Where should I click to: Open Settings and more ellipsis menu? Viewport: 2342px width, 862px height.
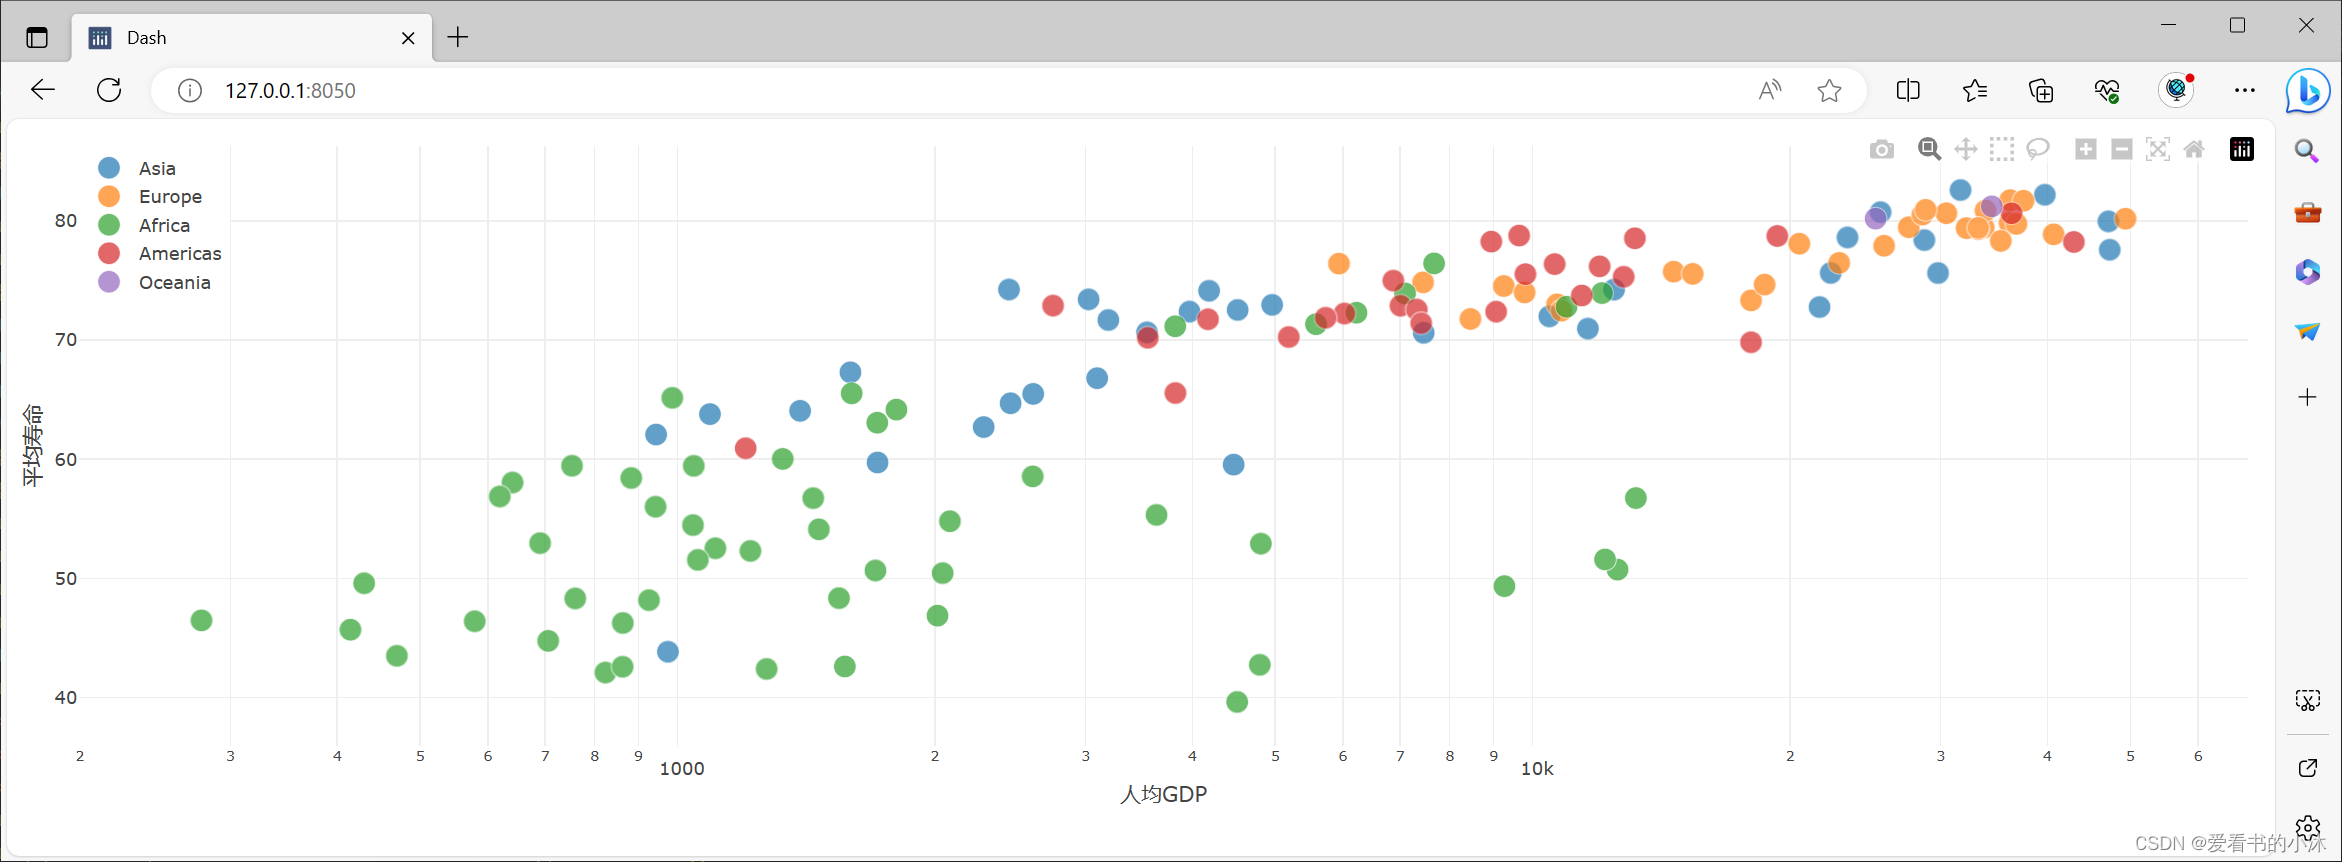point(2245,91)
